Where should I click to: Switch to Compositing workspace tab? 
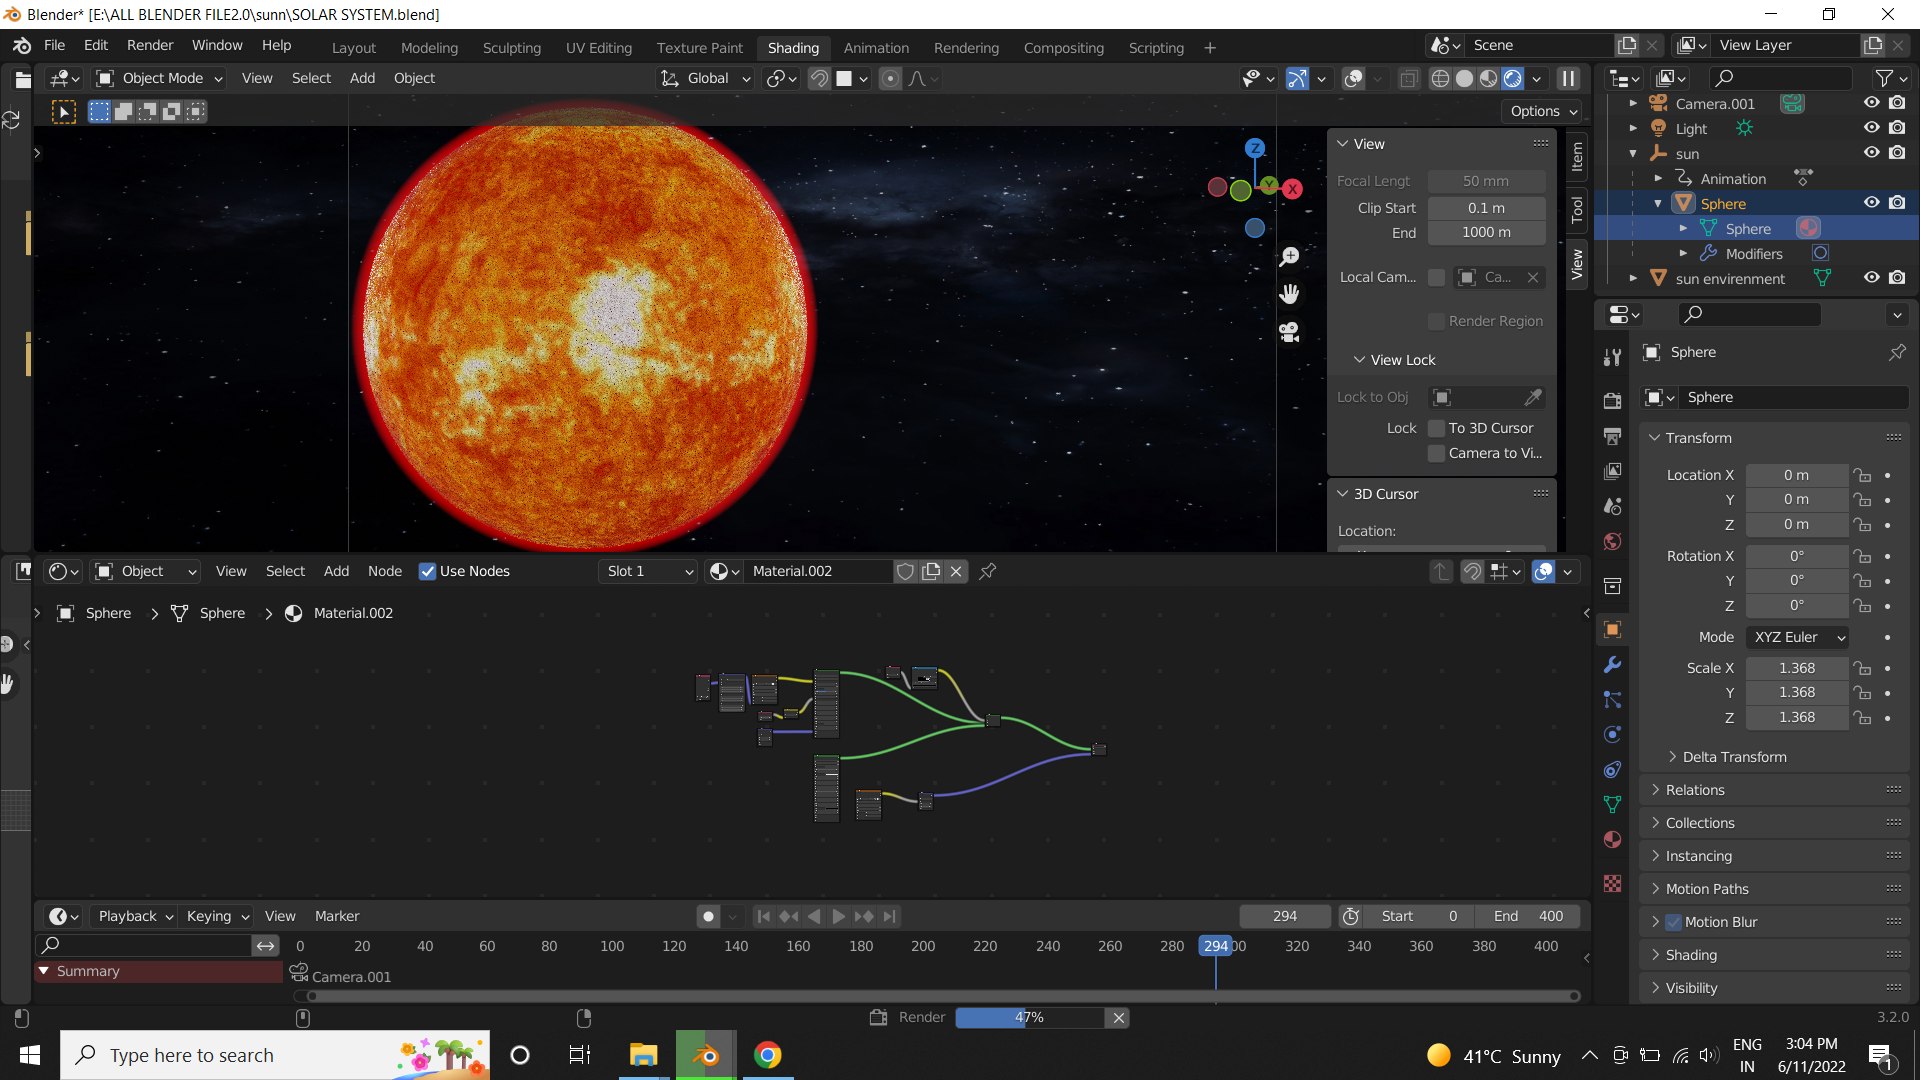point(1063,47)
